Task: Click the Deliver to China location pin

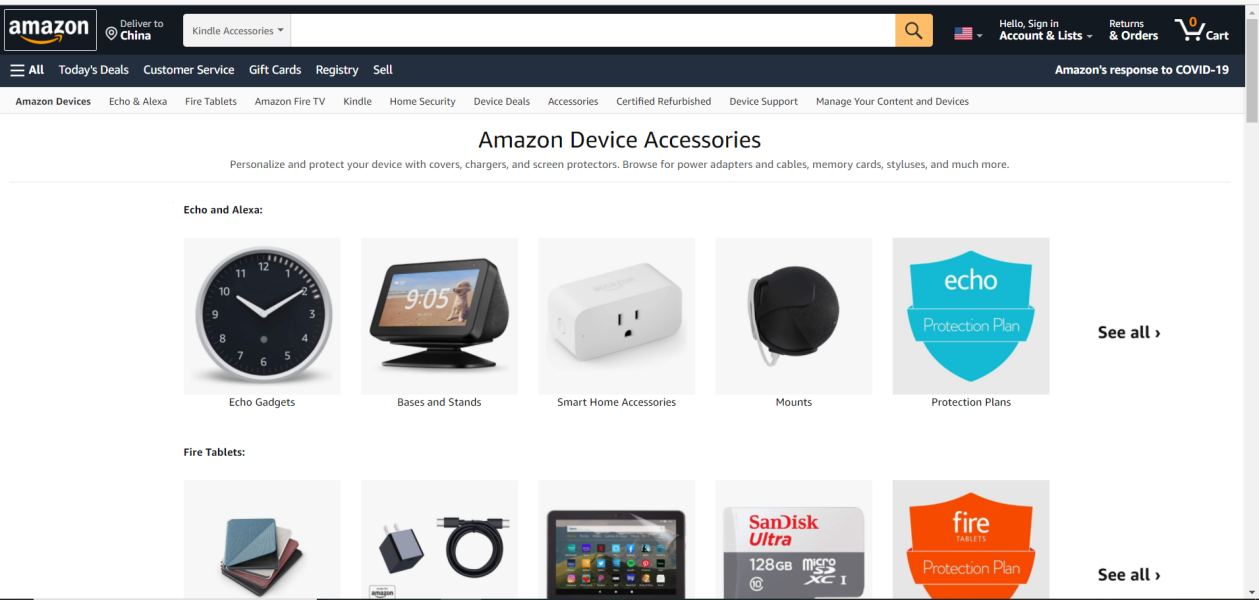Action: coord(111,34)
